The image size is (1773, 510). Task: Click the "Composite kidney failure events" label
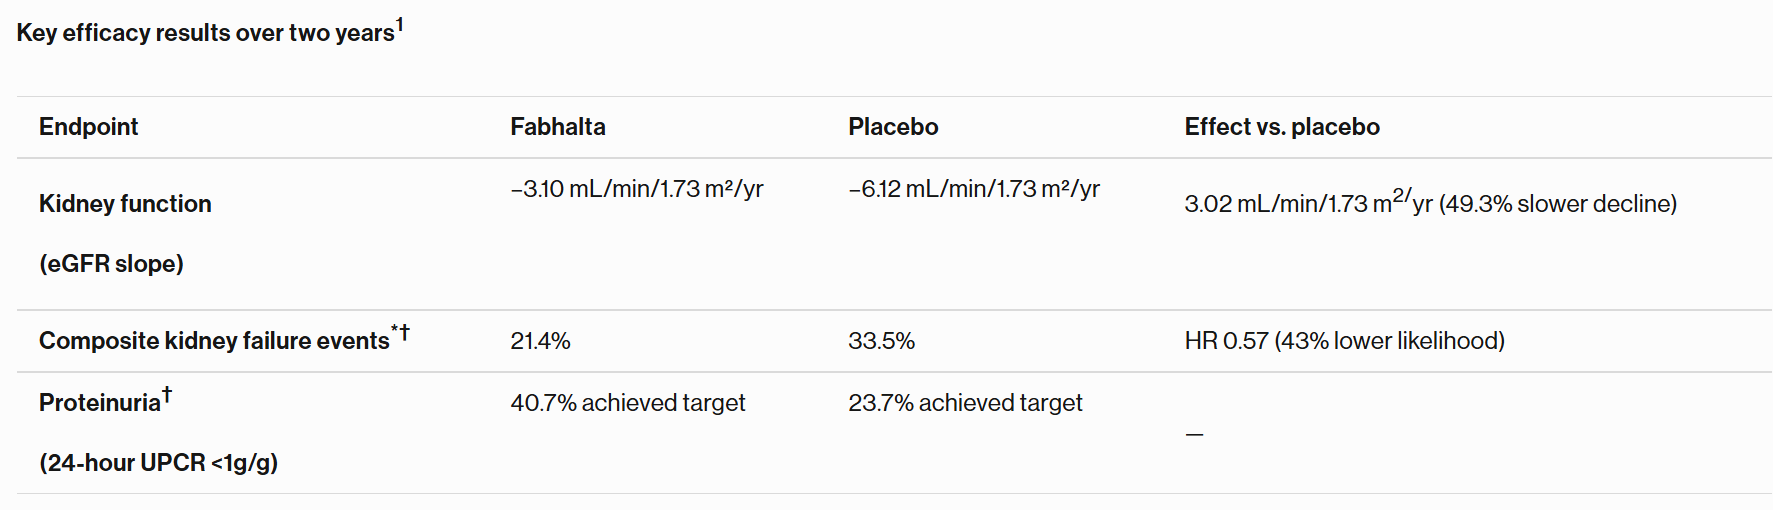point(213,341)
